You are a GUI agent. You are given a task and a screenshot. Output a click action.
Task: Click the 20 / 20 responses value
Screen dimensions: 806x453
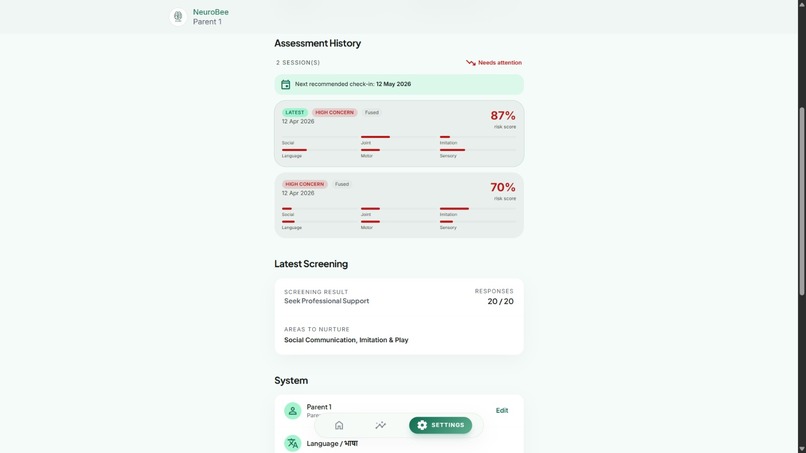tap(500, 301)
